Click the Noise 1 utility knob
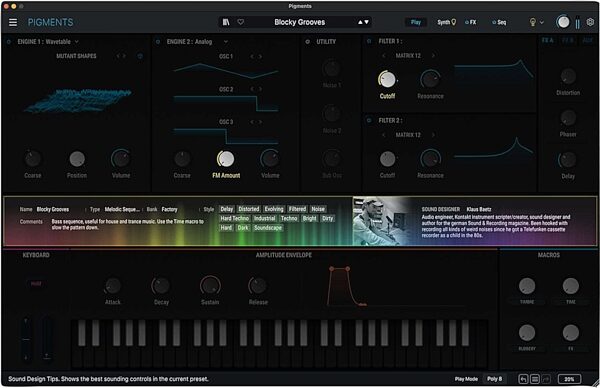The image size is (600, 388). point(331,69)
